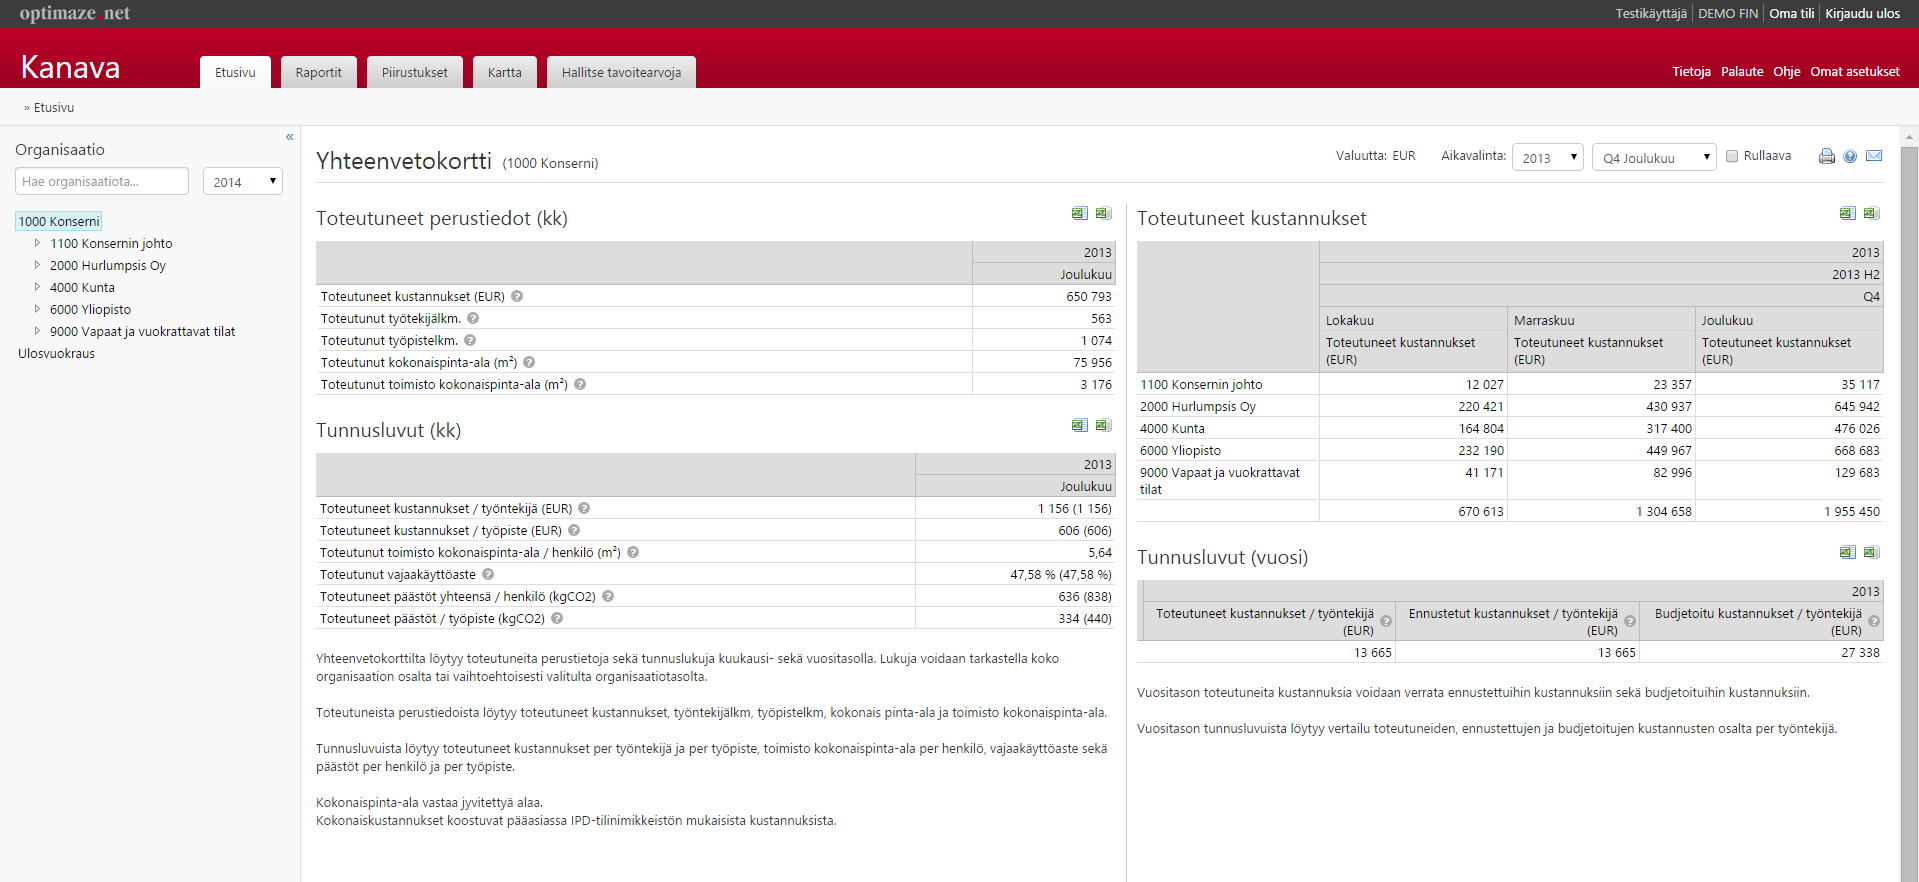Open the Aikavalinta year 2013 dropdown
The height and width of the screenshot is (882, 1919).
tap(1547, 157)
